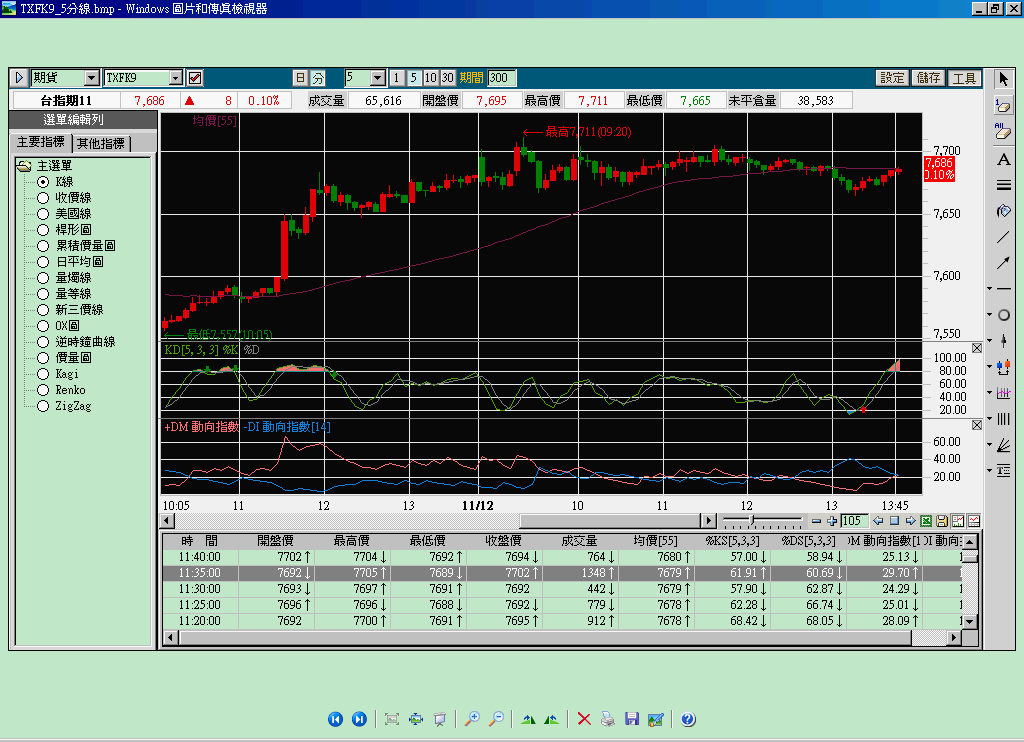1024x742 pixels.
Task: Select the 桿形圖 radio button
Action: (x=43, y=230)
